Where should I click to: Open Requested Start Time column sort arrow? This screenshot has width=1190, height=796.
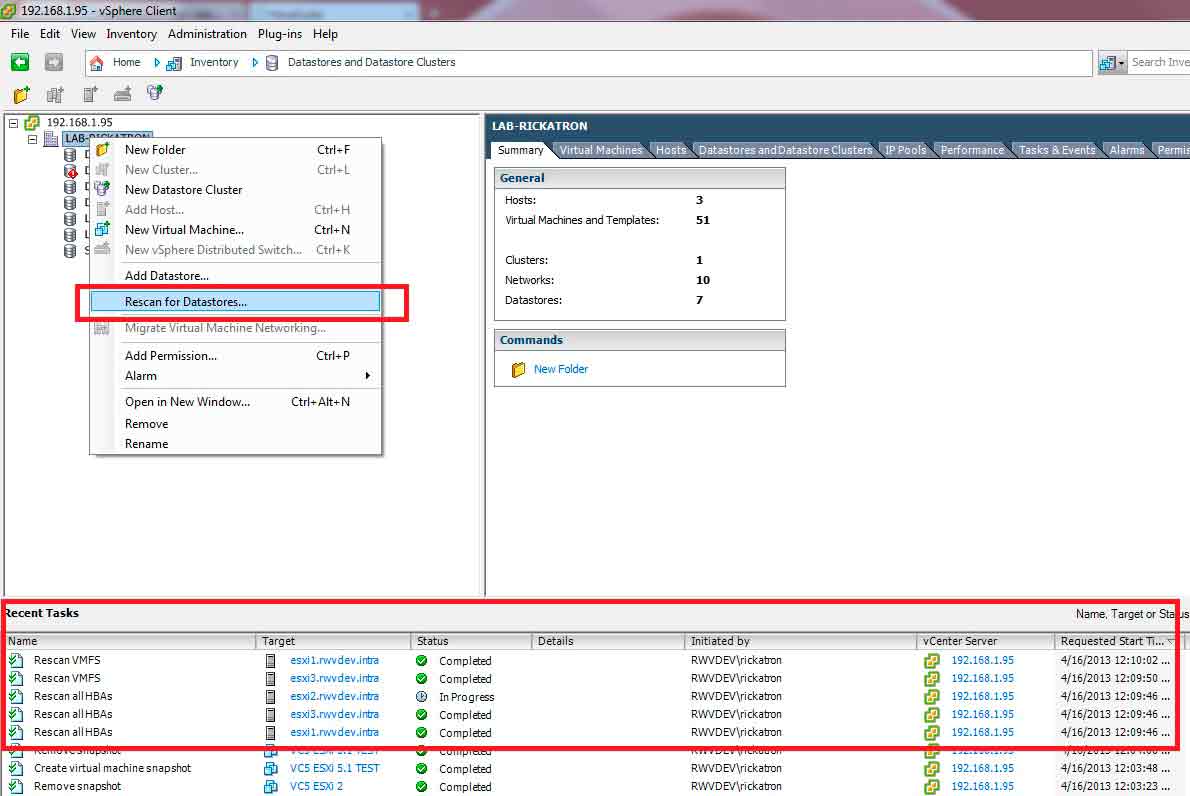[x=1170, y=641]
